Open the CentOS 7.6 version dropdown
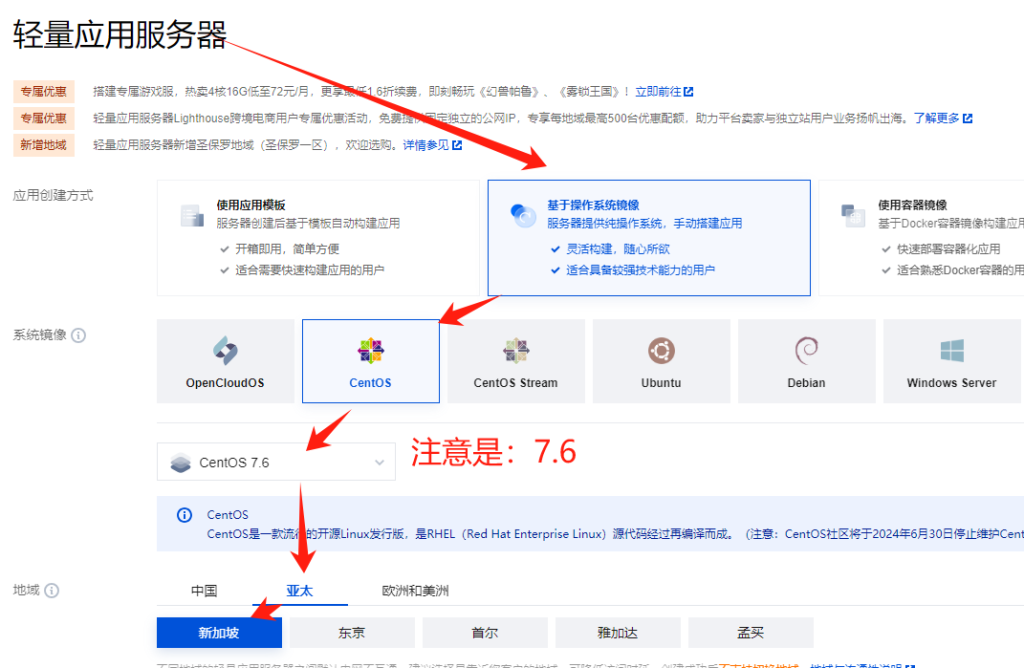The height and width of the screenshot is (668, 1024). pos(276,462)
